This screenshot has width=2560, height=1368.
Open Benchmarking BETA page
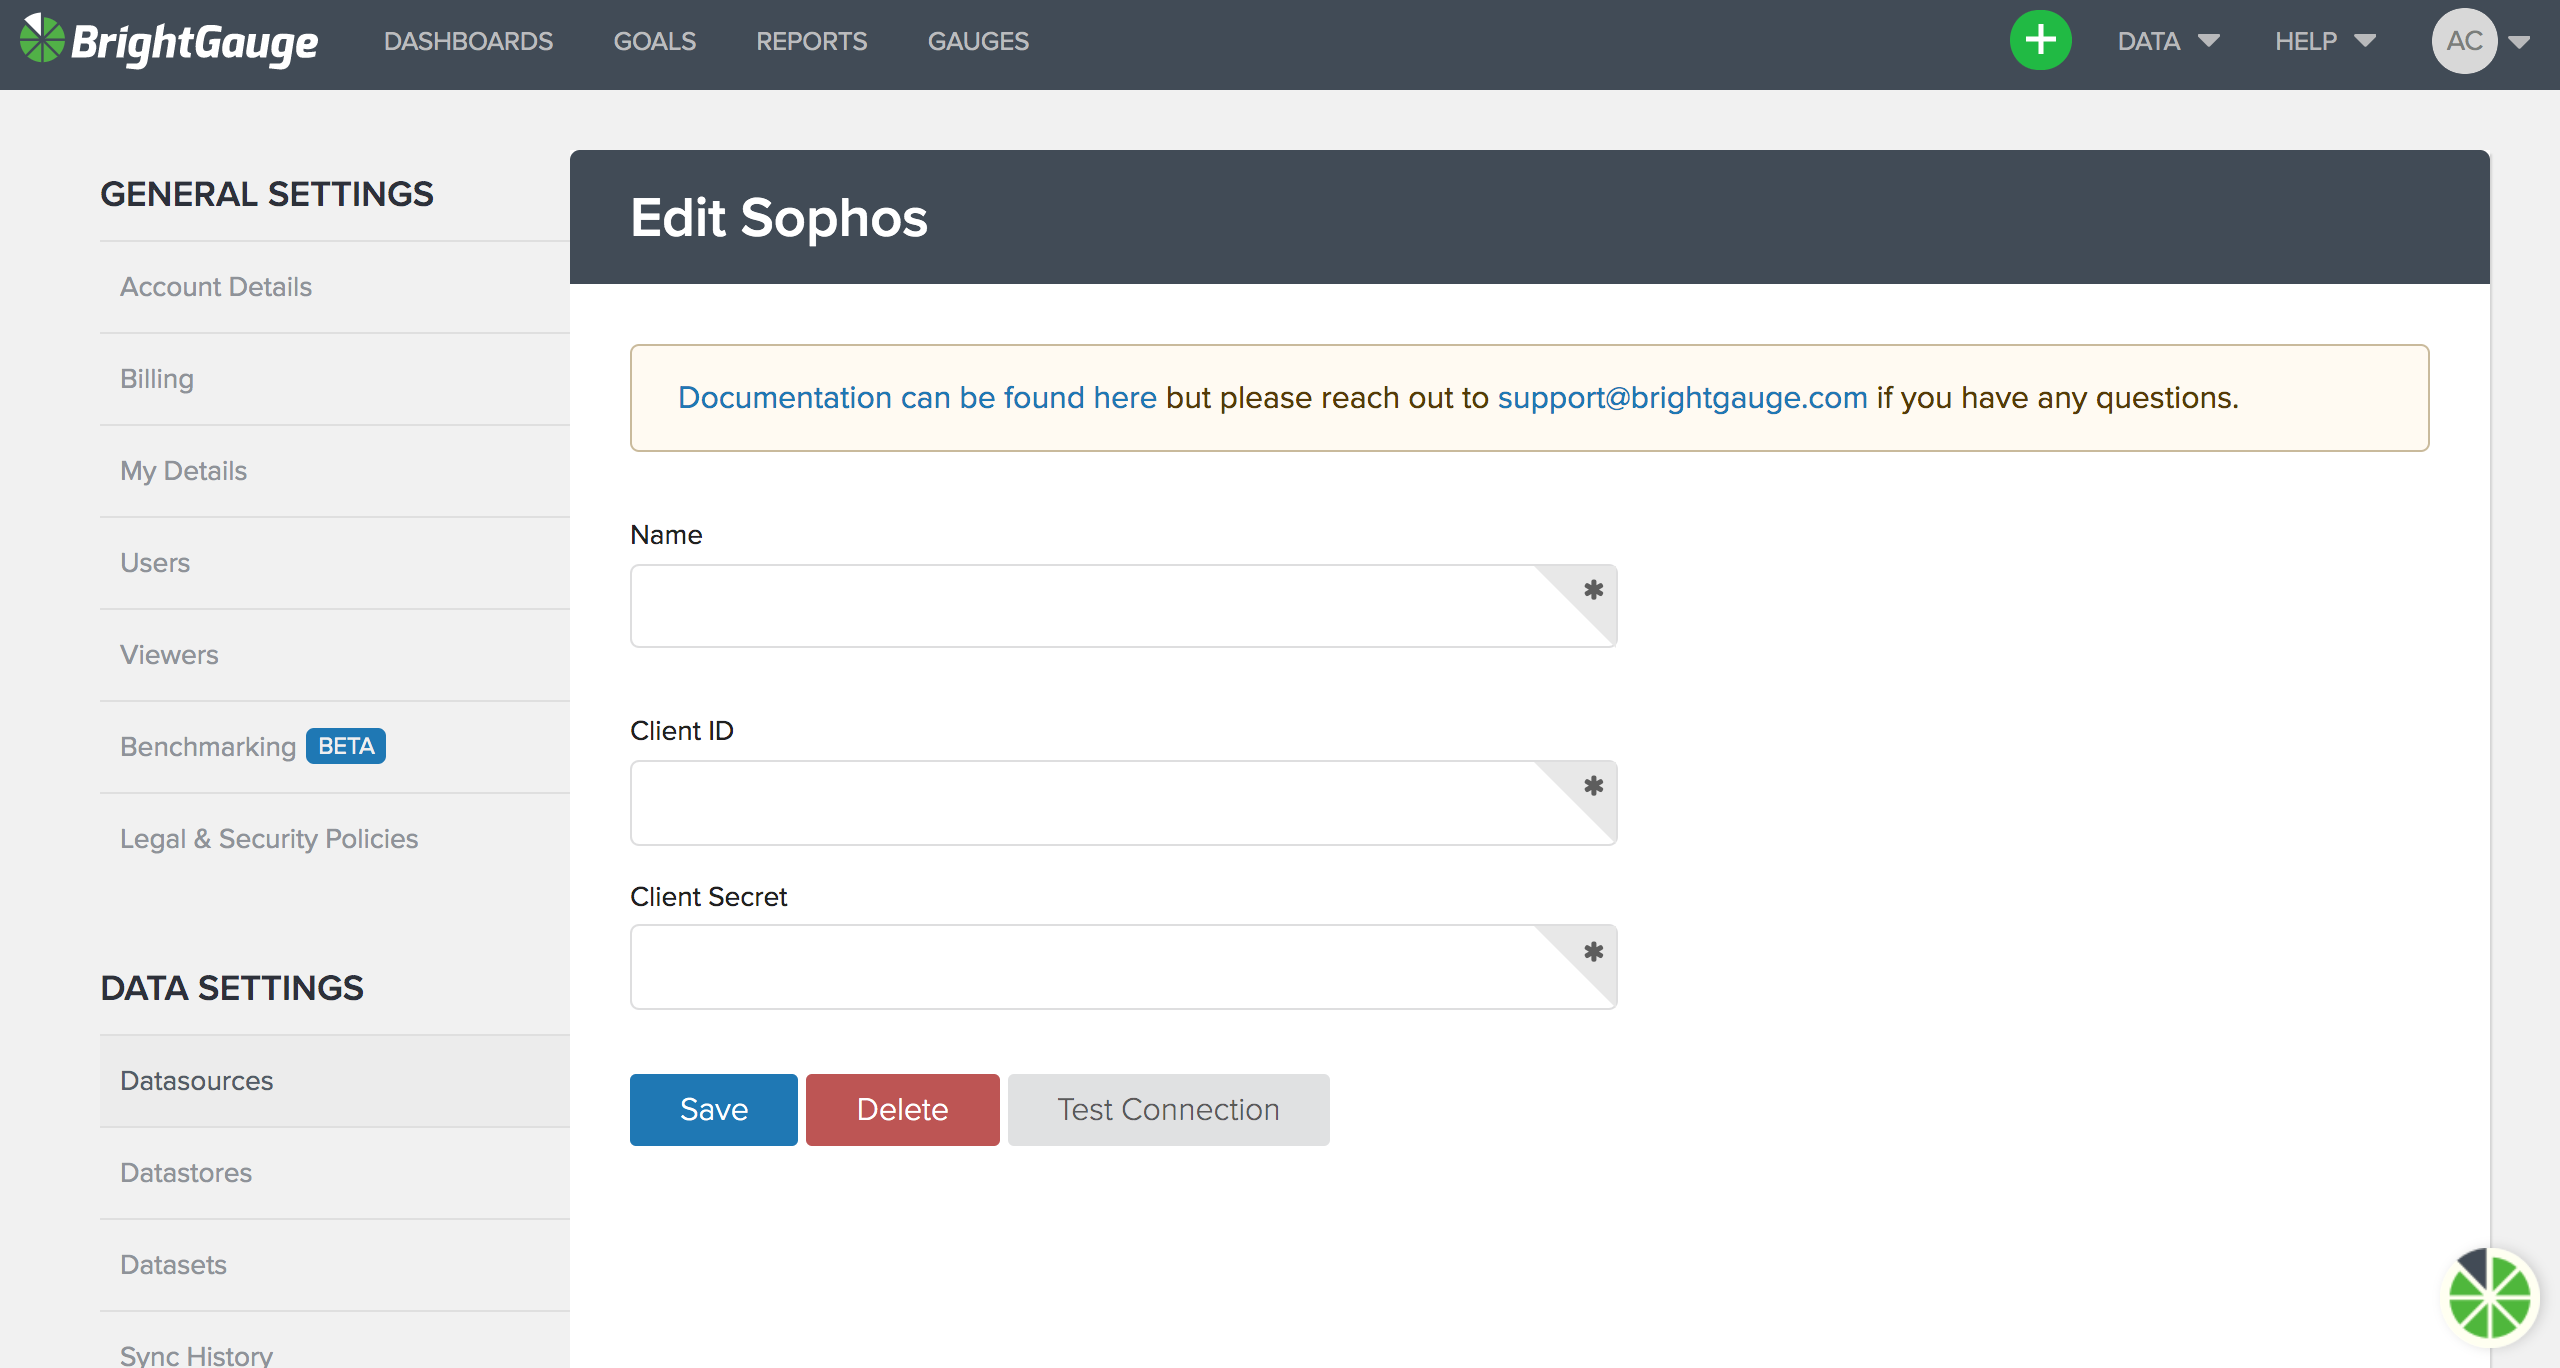coord(335,747)
